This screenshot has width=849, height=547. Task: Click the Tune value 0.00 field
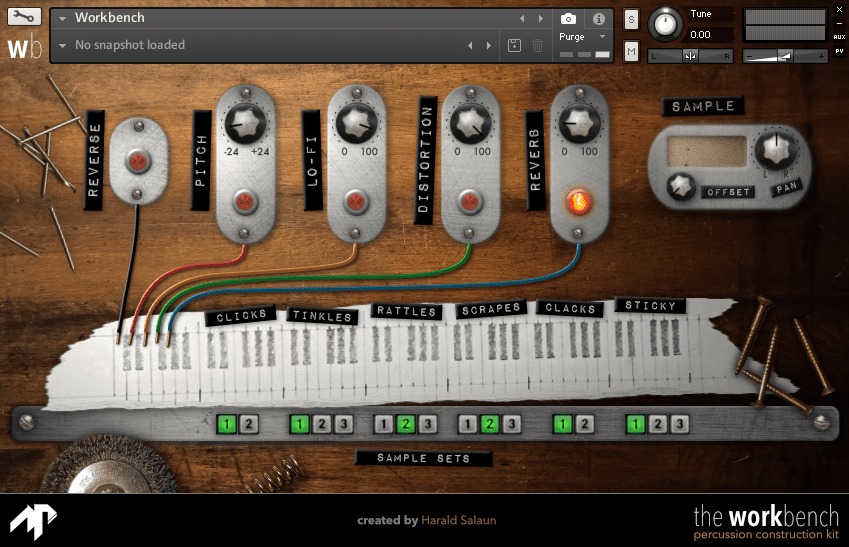[x=710, y=35]
